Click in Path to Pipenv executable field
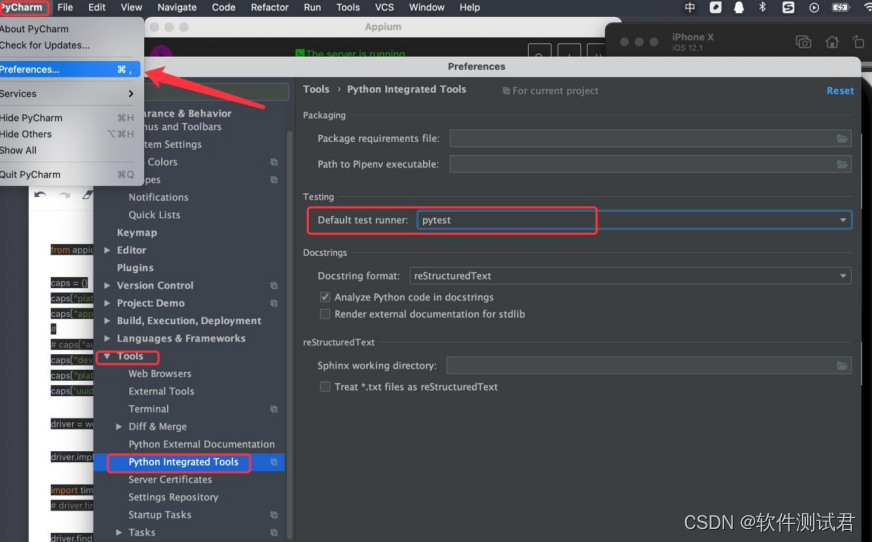The width and height of the screenshot is (872, 542). (x=650, y=164)
